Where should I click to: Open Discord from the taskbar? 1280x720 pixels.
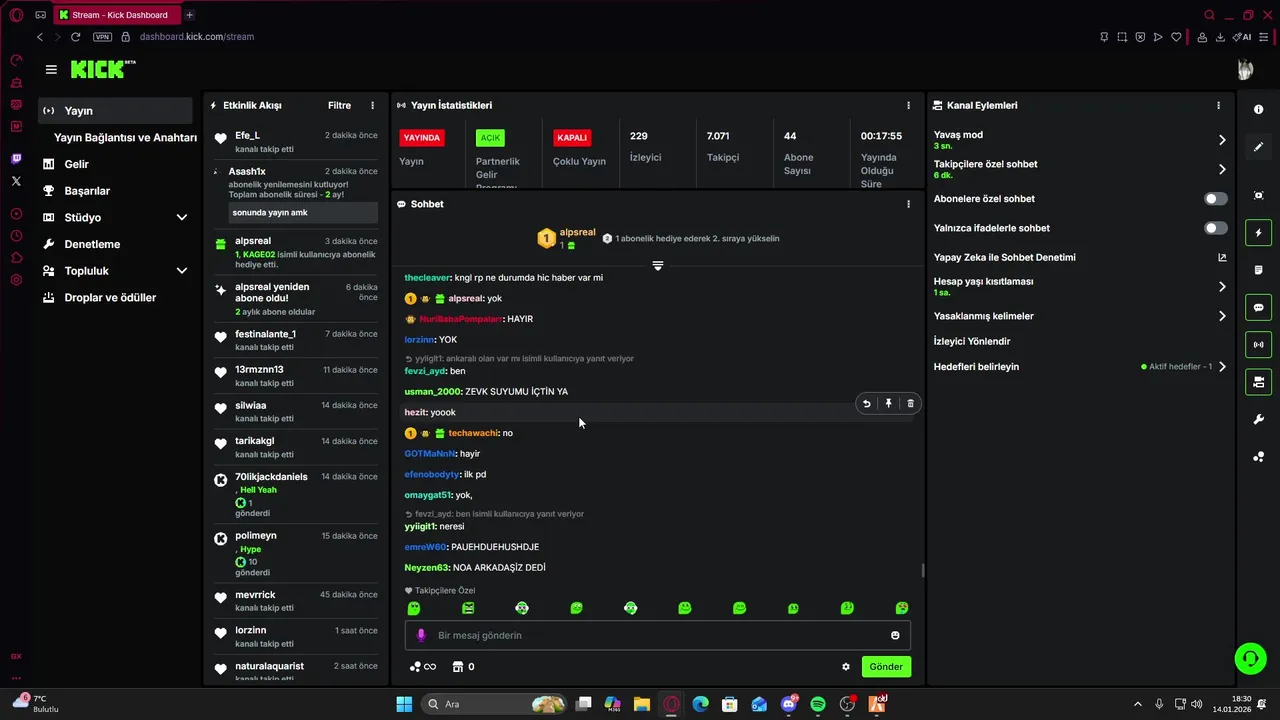[789, 704]
